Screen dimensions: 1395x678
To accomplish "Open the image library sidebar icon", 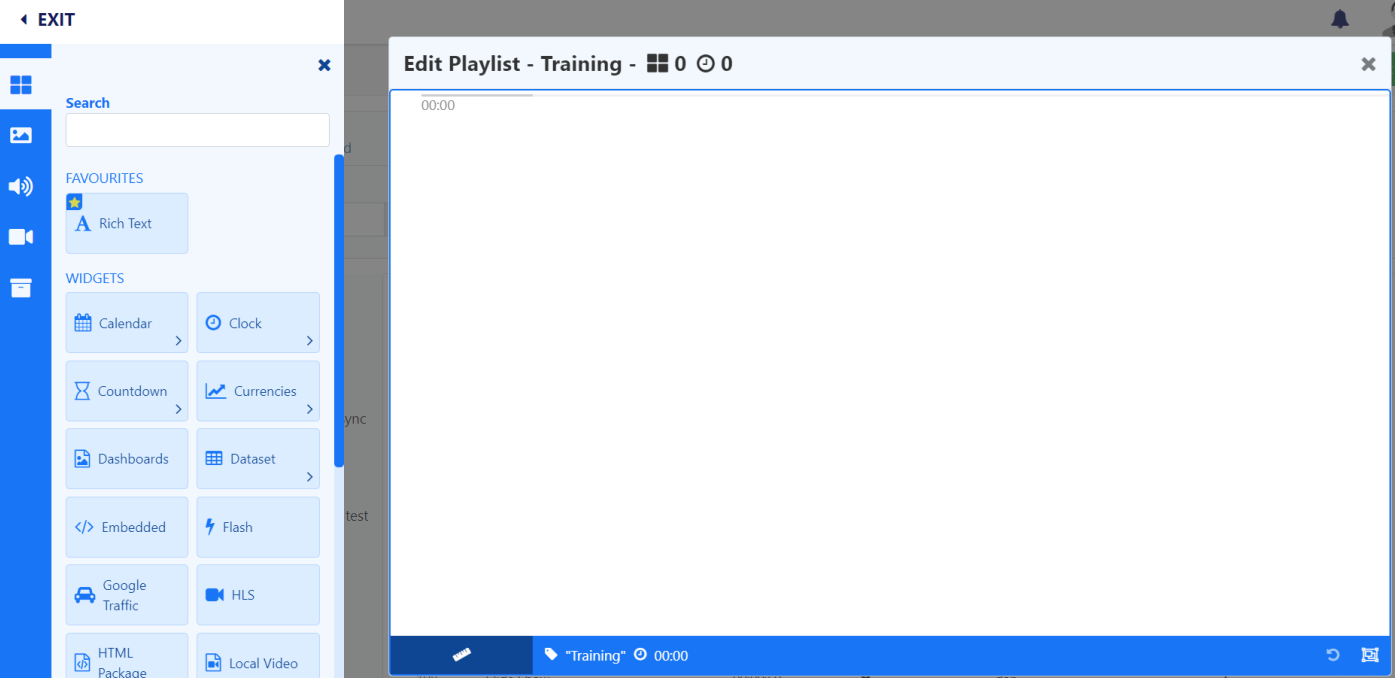I will coord(21,135).
